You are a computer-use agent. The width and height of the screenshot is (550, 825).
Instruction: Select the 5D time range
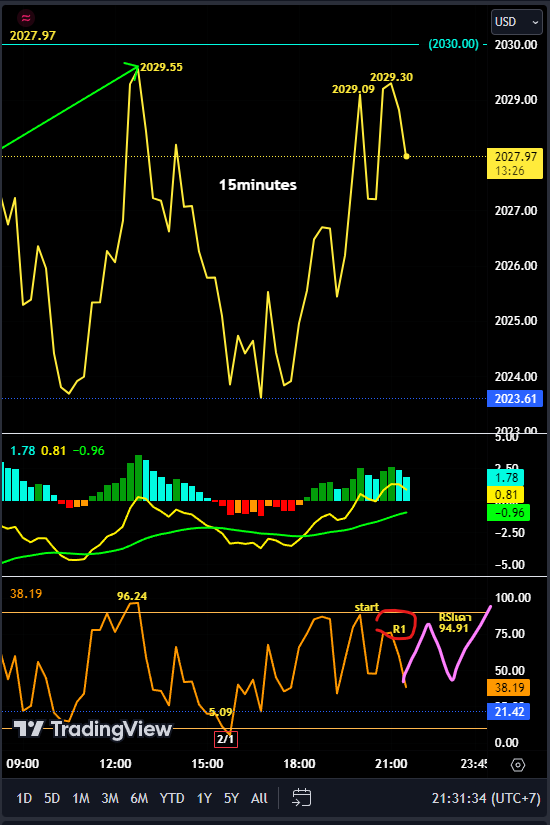click(52, 798)
